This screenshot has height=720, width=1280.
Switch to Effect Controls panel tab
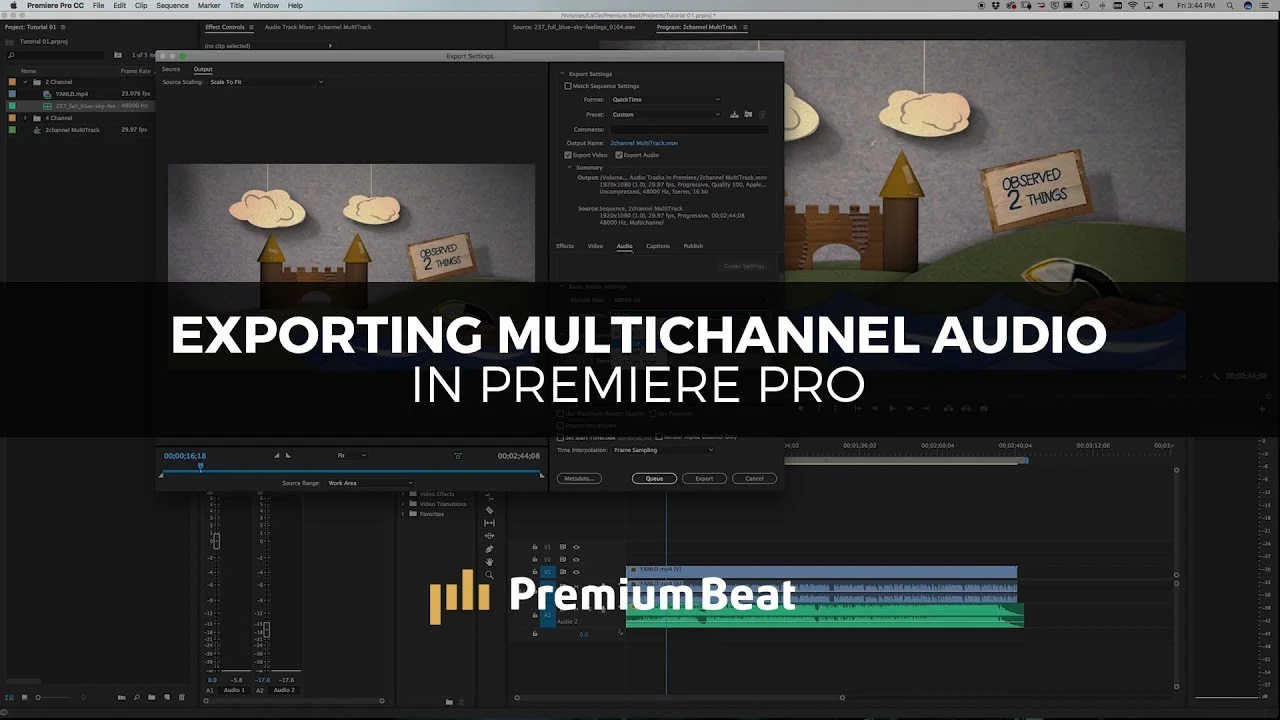pos(224,27)
